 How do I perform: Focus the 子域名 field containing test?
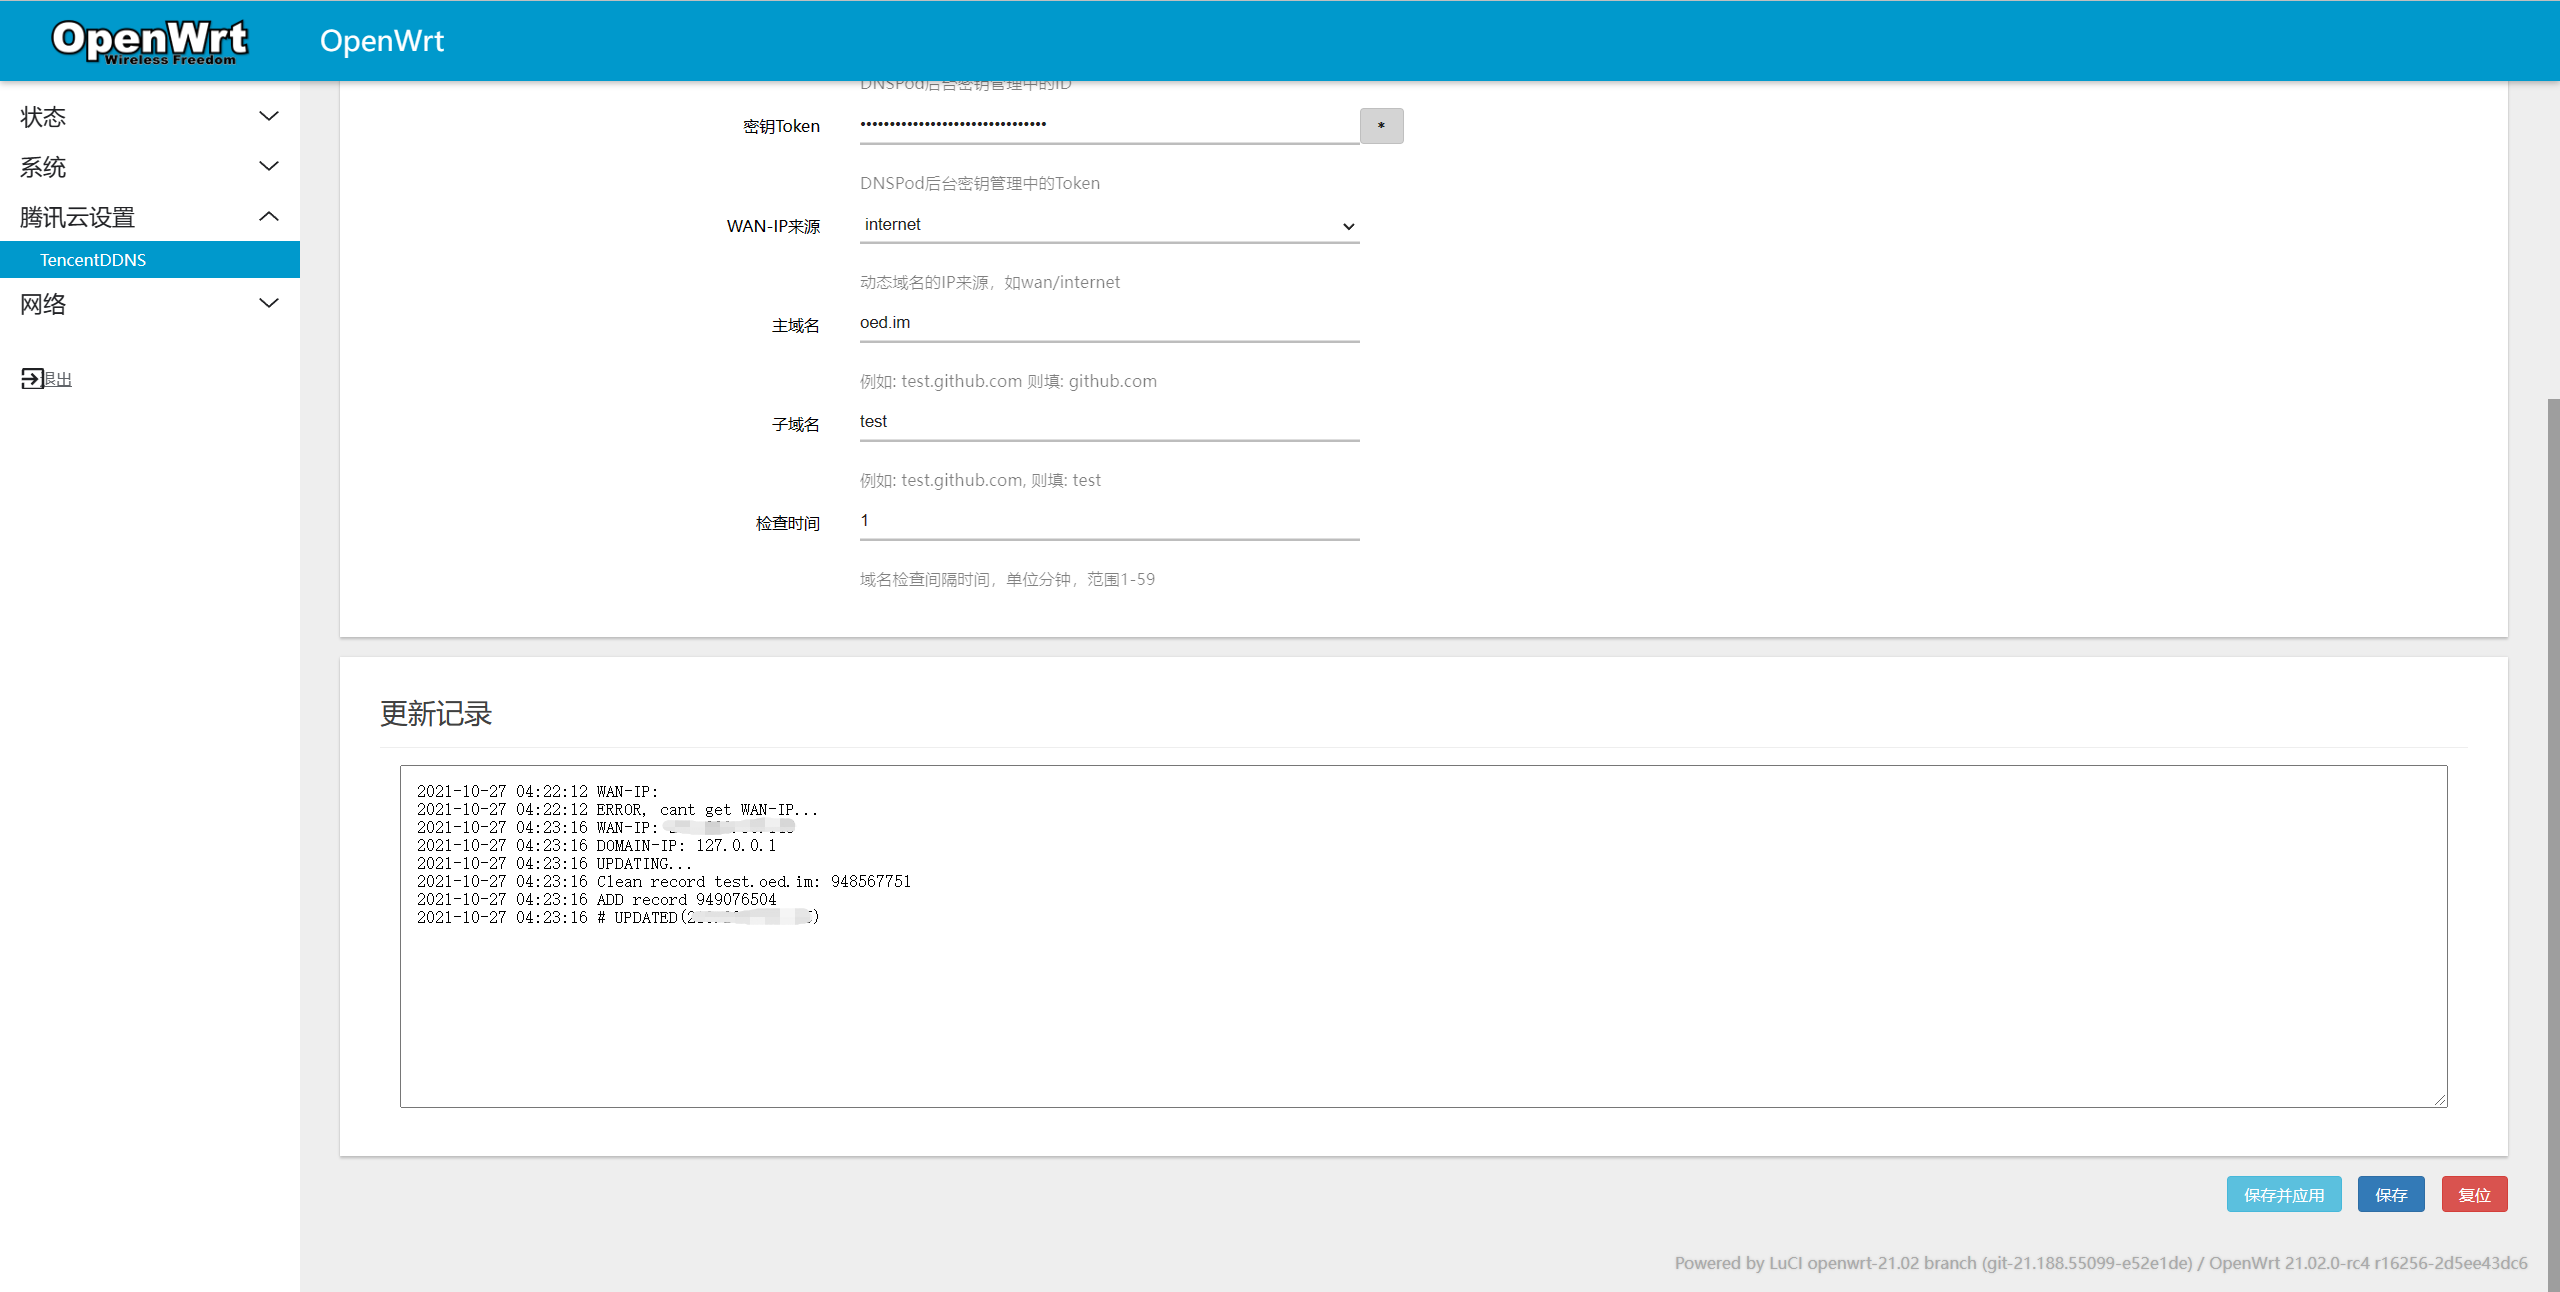click(1109, 422)
